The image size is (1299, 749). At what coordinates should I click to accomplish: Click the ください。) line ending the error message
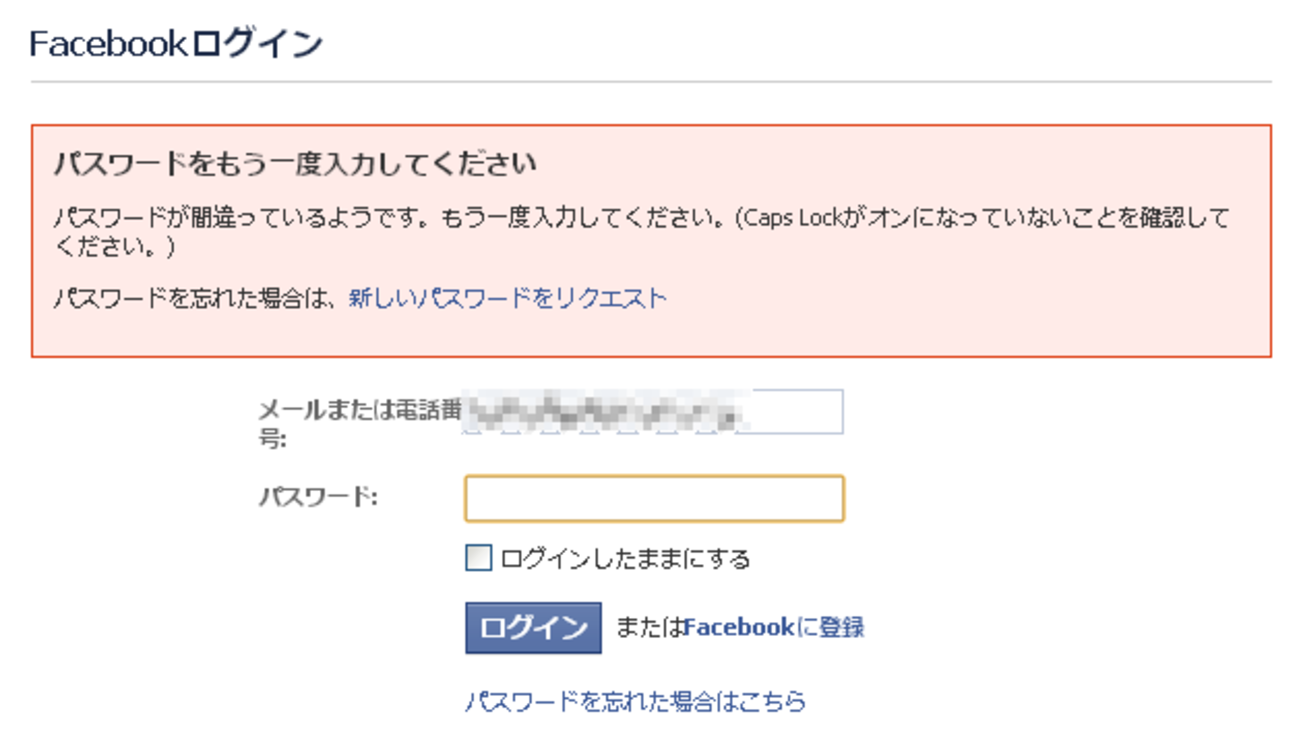(x=114, y=246)
